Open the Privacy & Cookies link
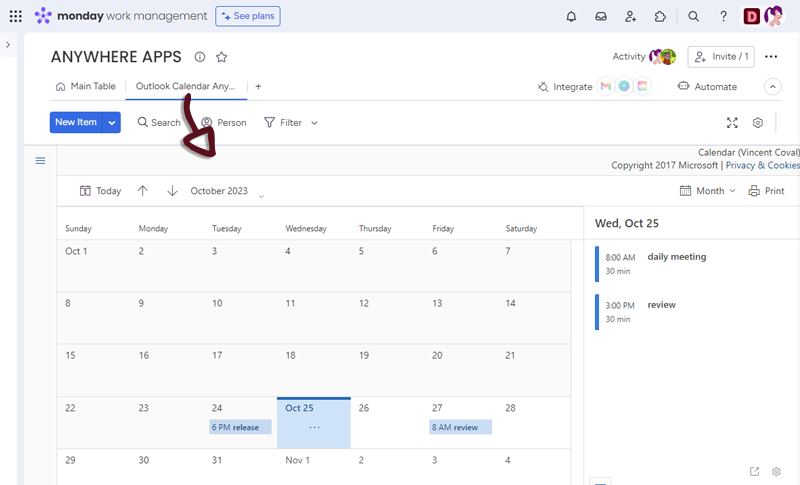Viewport: 800px width, 485px height. pyautogui.click(x=762, y=165)
